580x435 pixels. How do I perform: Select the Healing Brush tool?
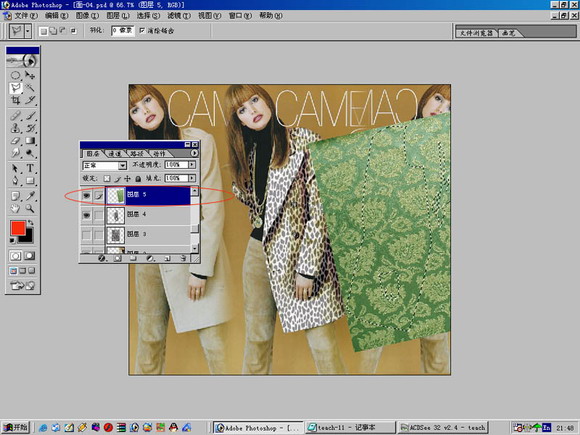[x=15, y=116]
